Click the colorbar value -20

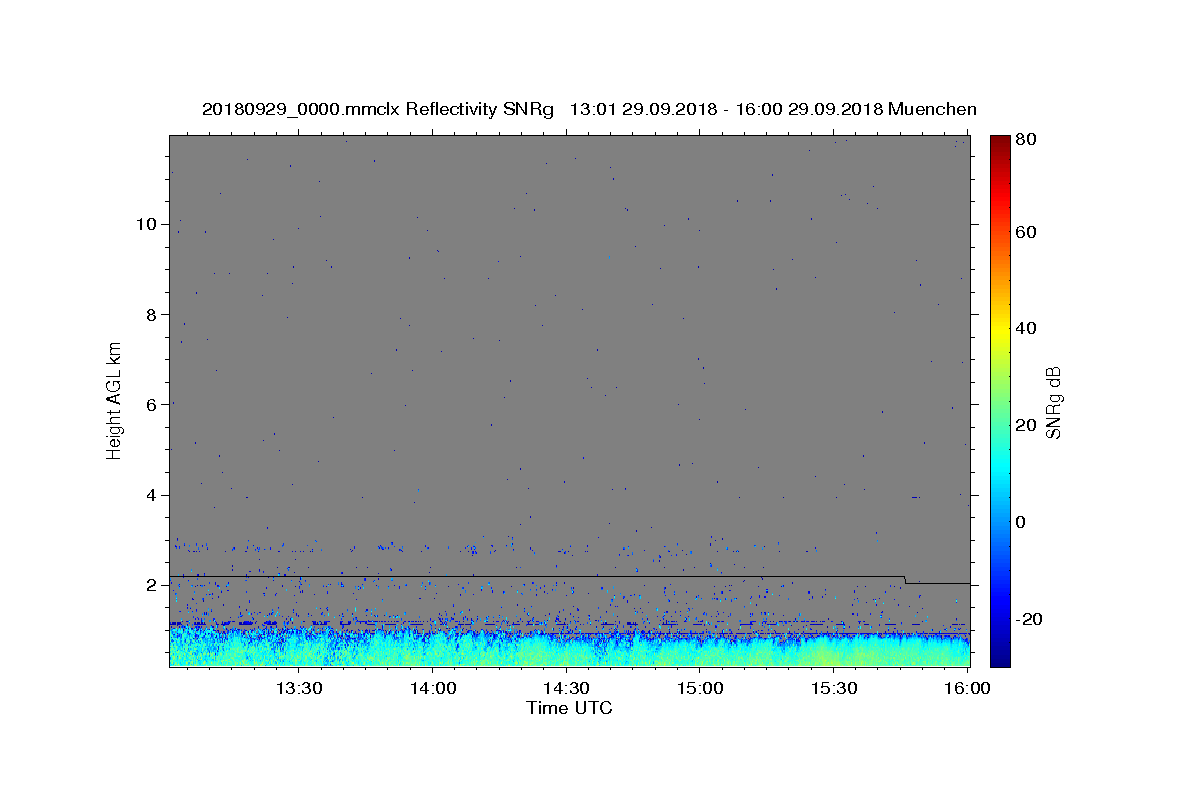(1027, 619)
